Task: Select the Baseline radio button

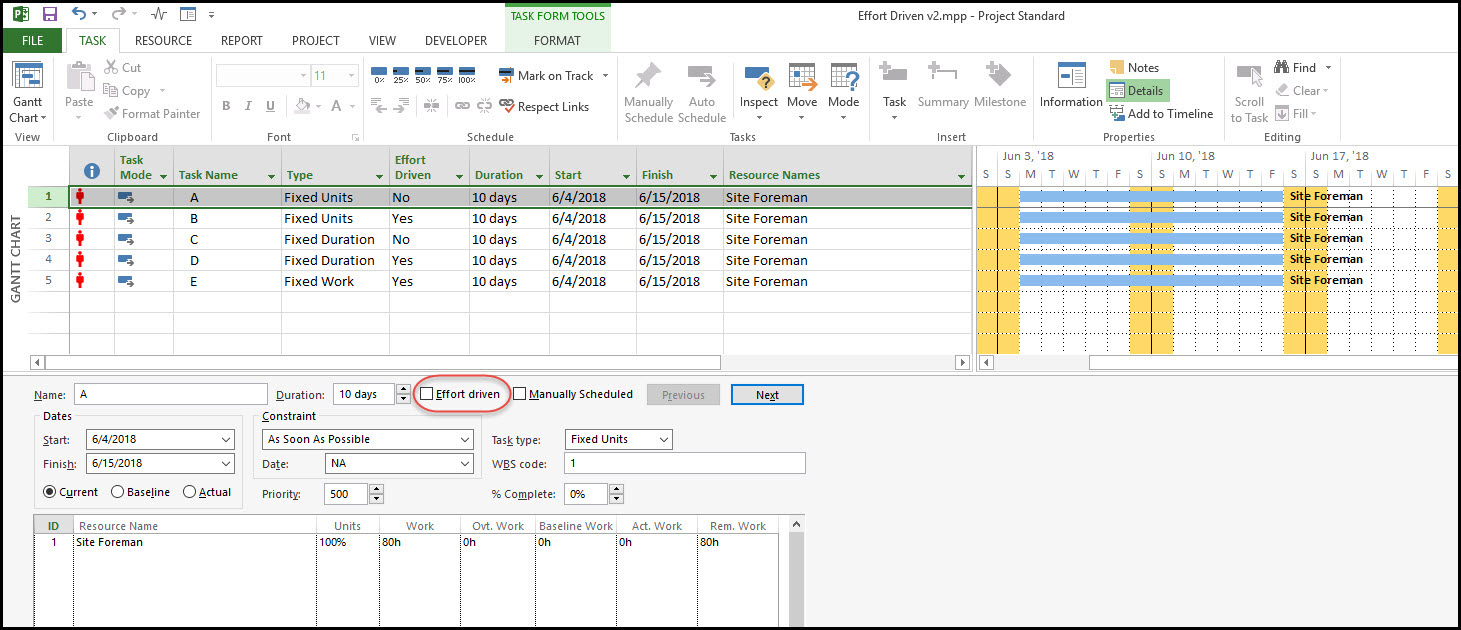Action: click(118, 492)
